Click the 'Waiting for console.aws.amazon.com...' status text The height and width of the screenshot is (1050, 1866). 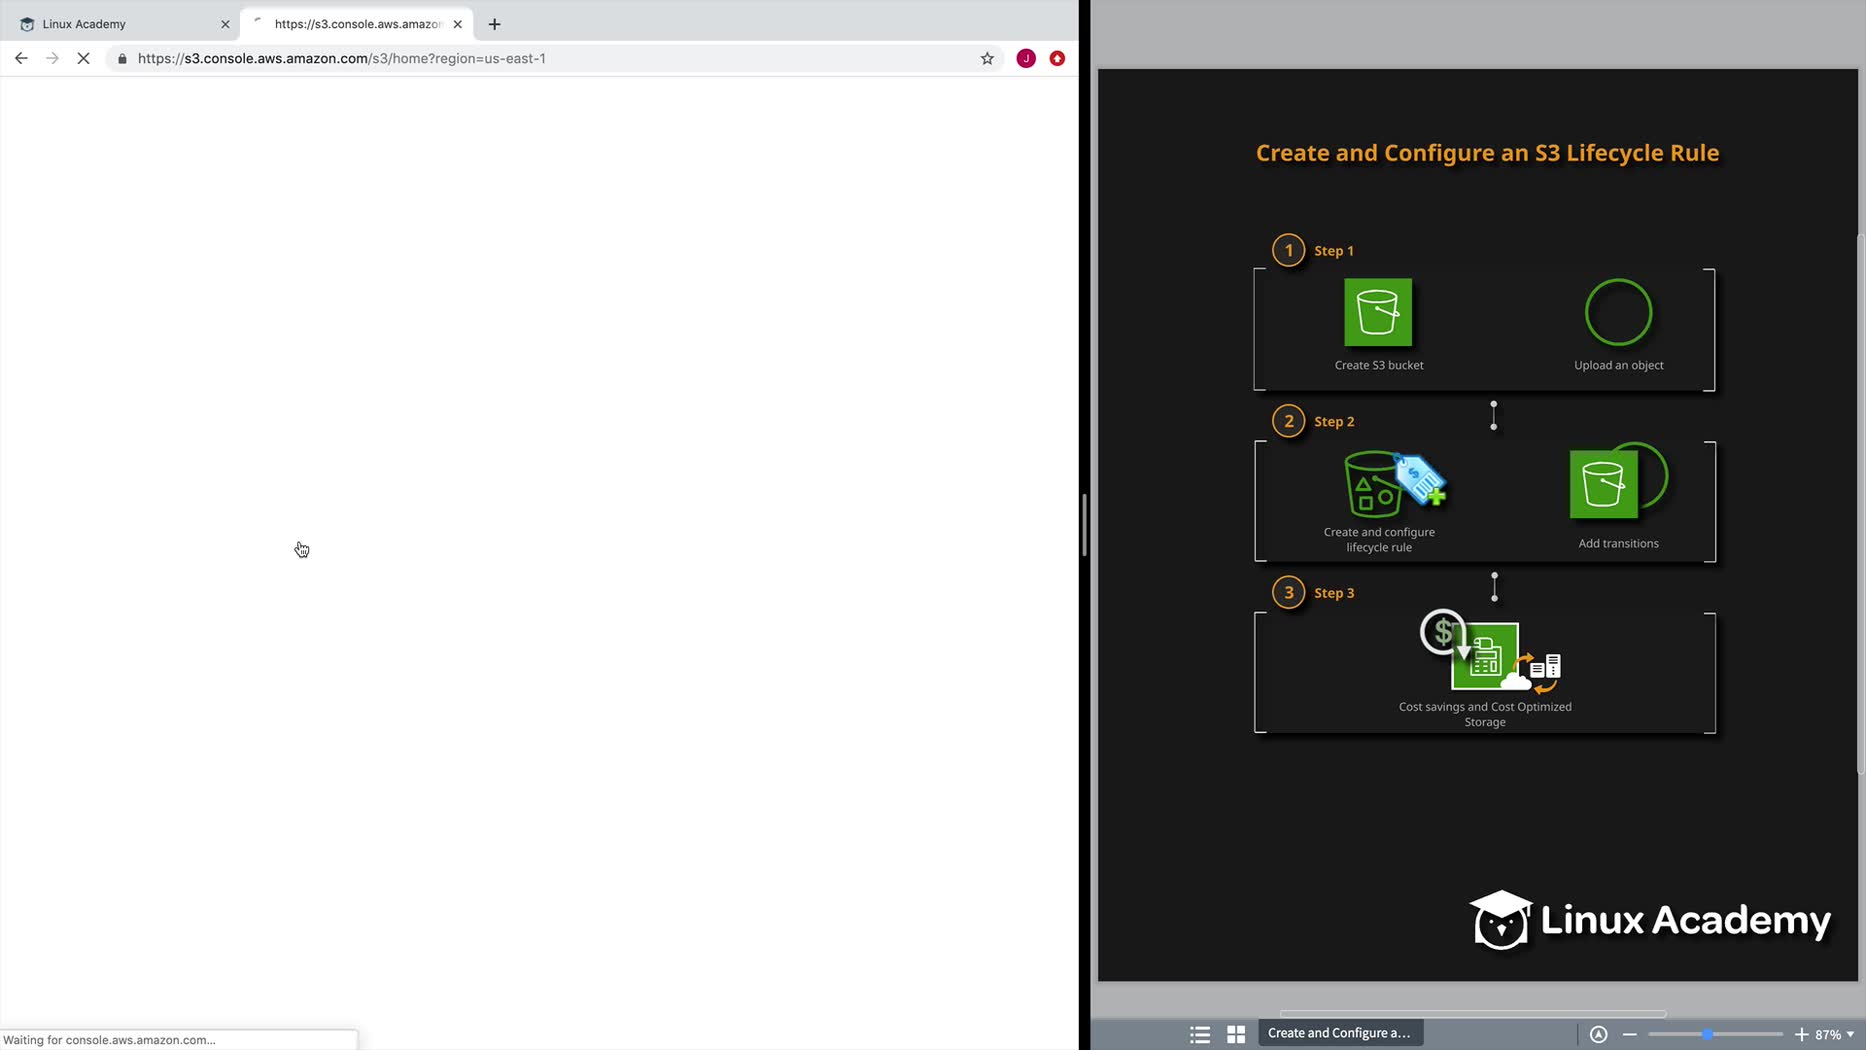coord(109,1040)
